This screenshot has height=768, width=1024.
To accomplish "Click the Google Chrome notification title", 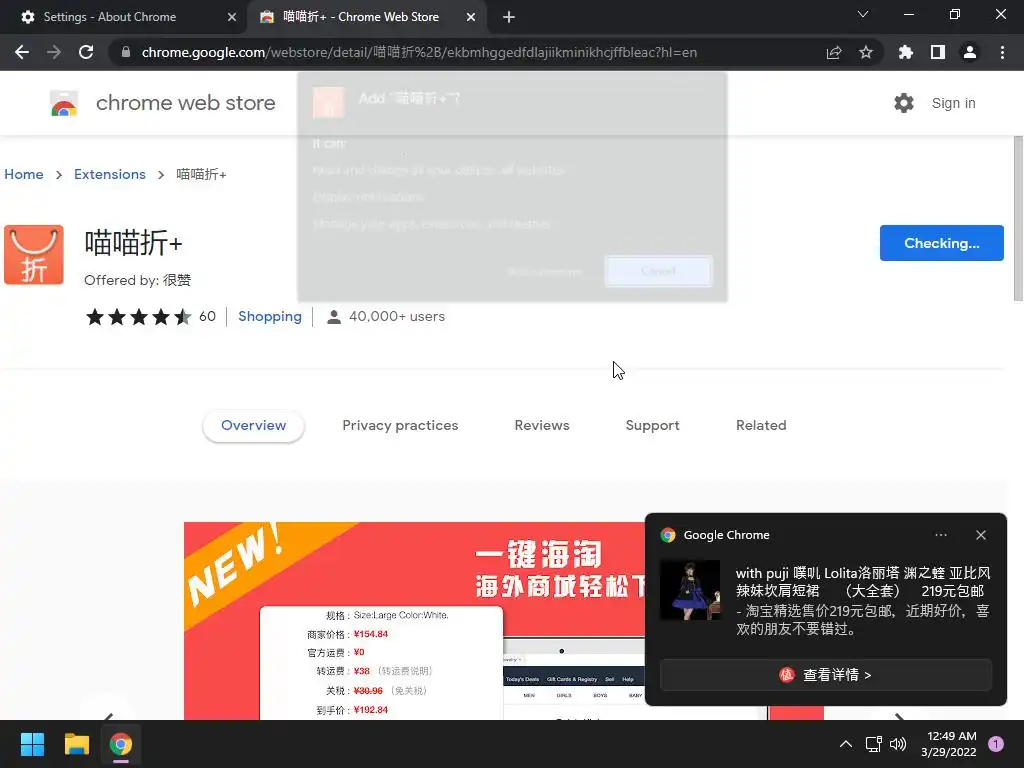I will 726,535.
